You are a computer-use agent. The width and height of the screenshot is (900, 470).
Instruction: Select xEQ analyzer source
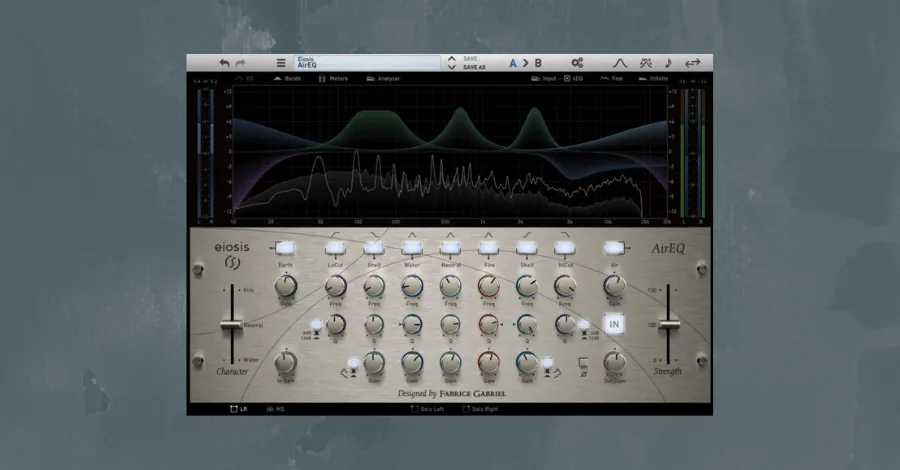(x=573, y=78)
